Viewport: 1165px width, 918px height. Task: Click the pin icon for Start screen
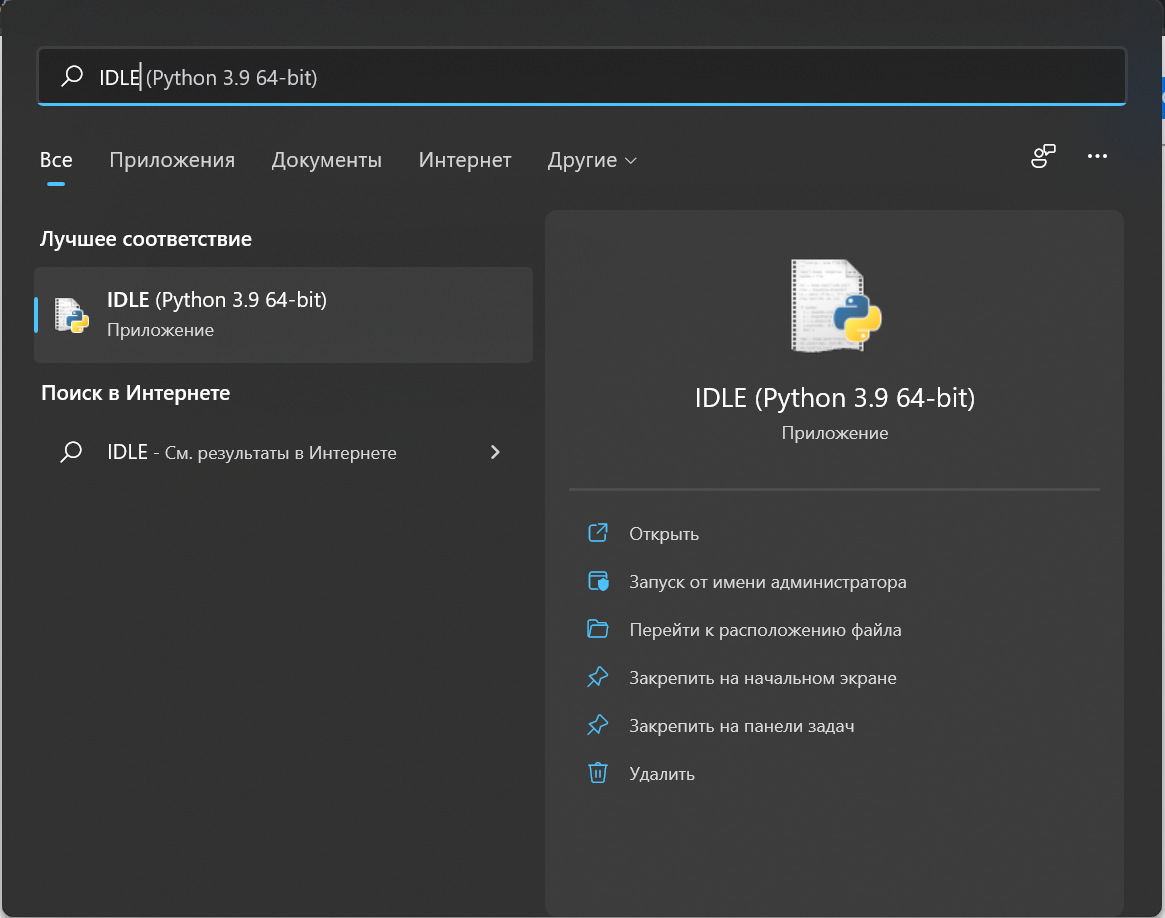click(598, 677)
